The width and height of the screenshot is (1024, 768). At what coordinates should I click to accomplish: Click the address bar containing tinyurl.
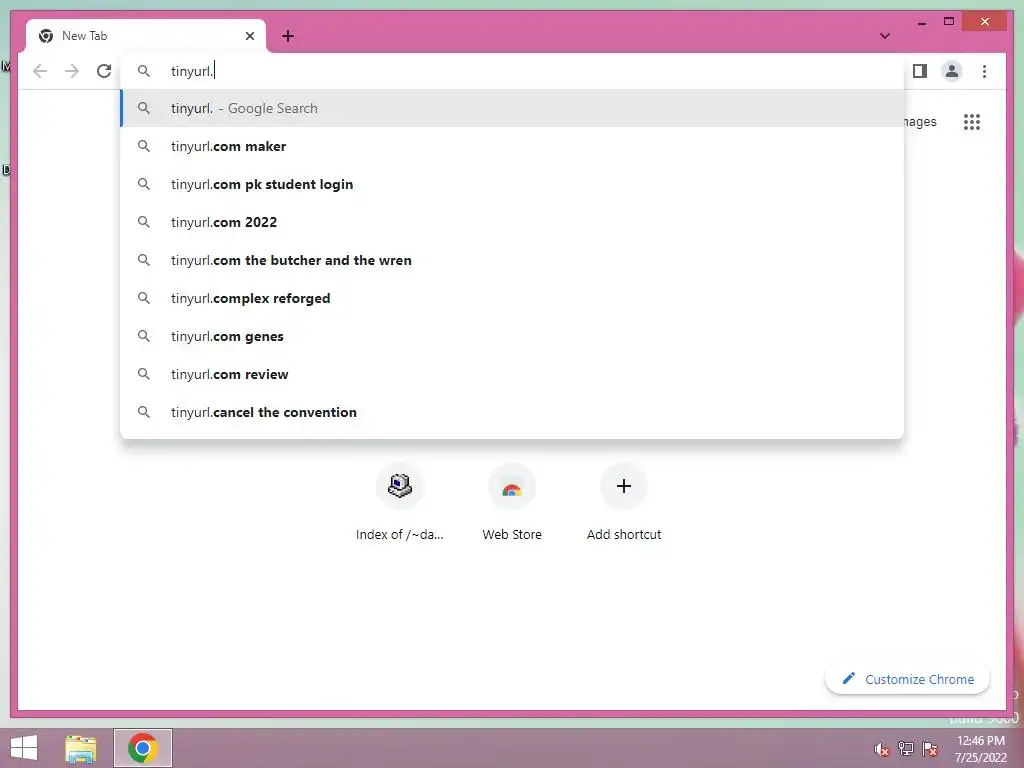[513, 71]
